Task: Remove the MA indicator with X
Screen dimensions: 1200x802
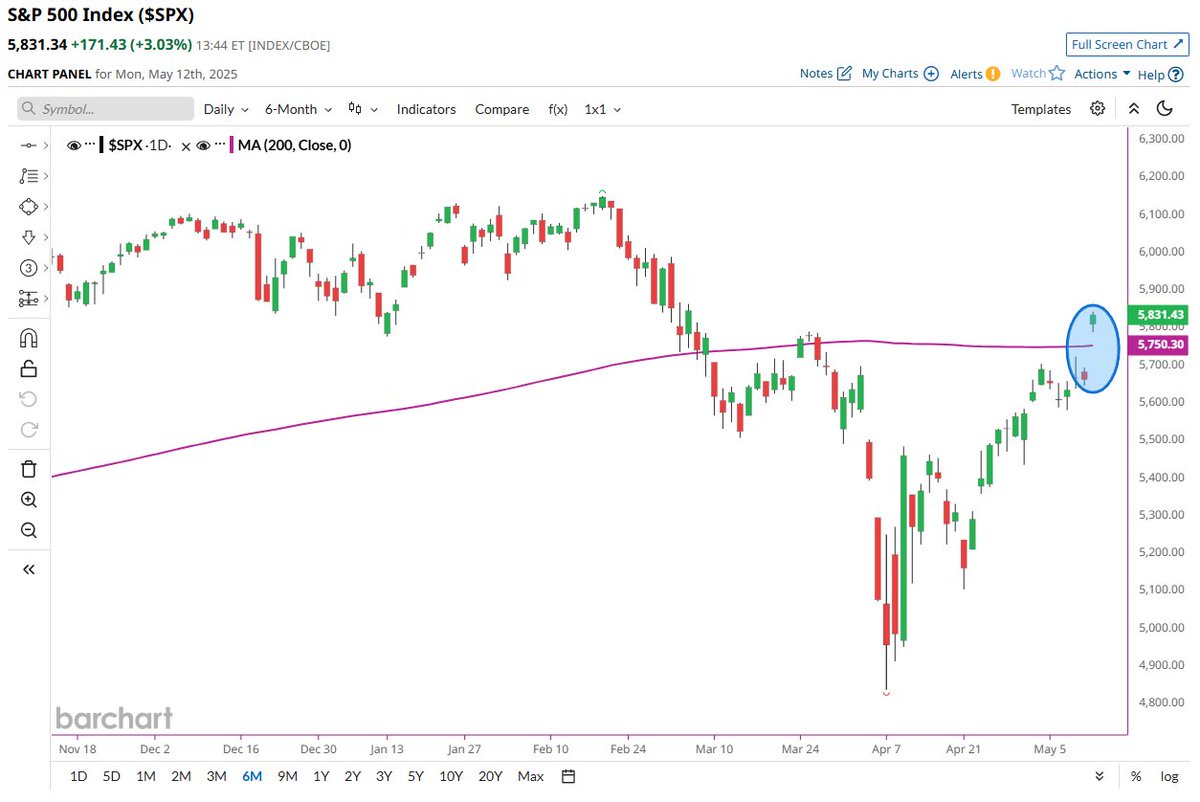Action: tap(186, 146)
